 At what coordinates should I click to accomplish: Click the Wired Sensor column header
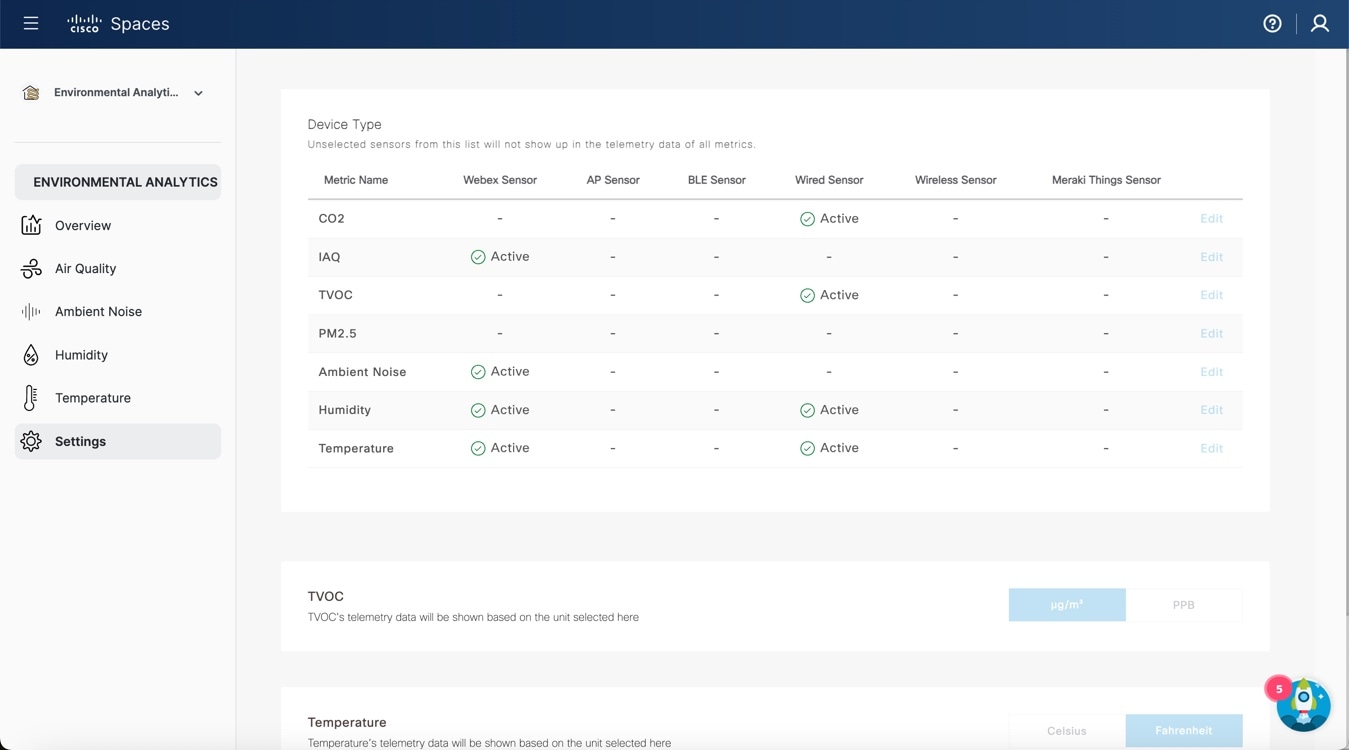[x=829, y=180]
